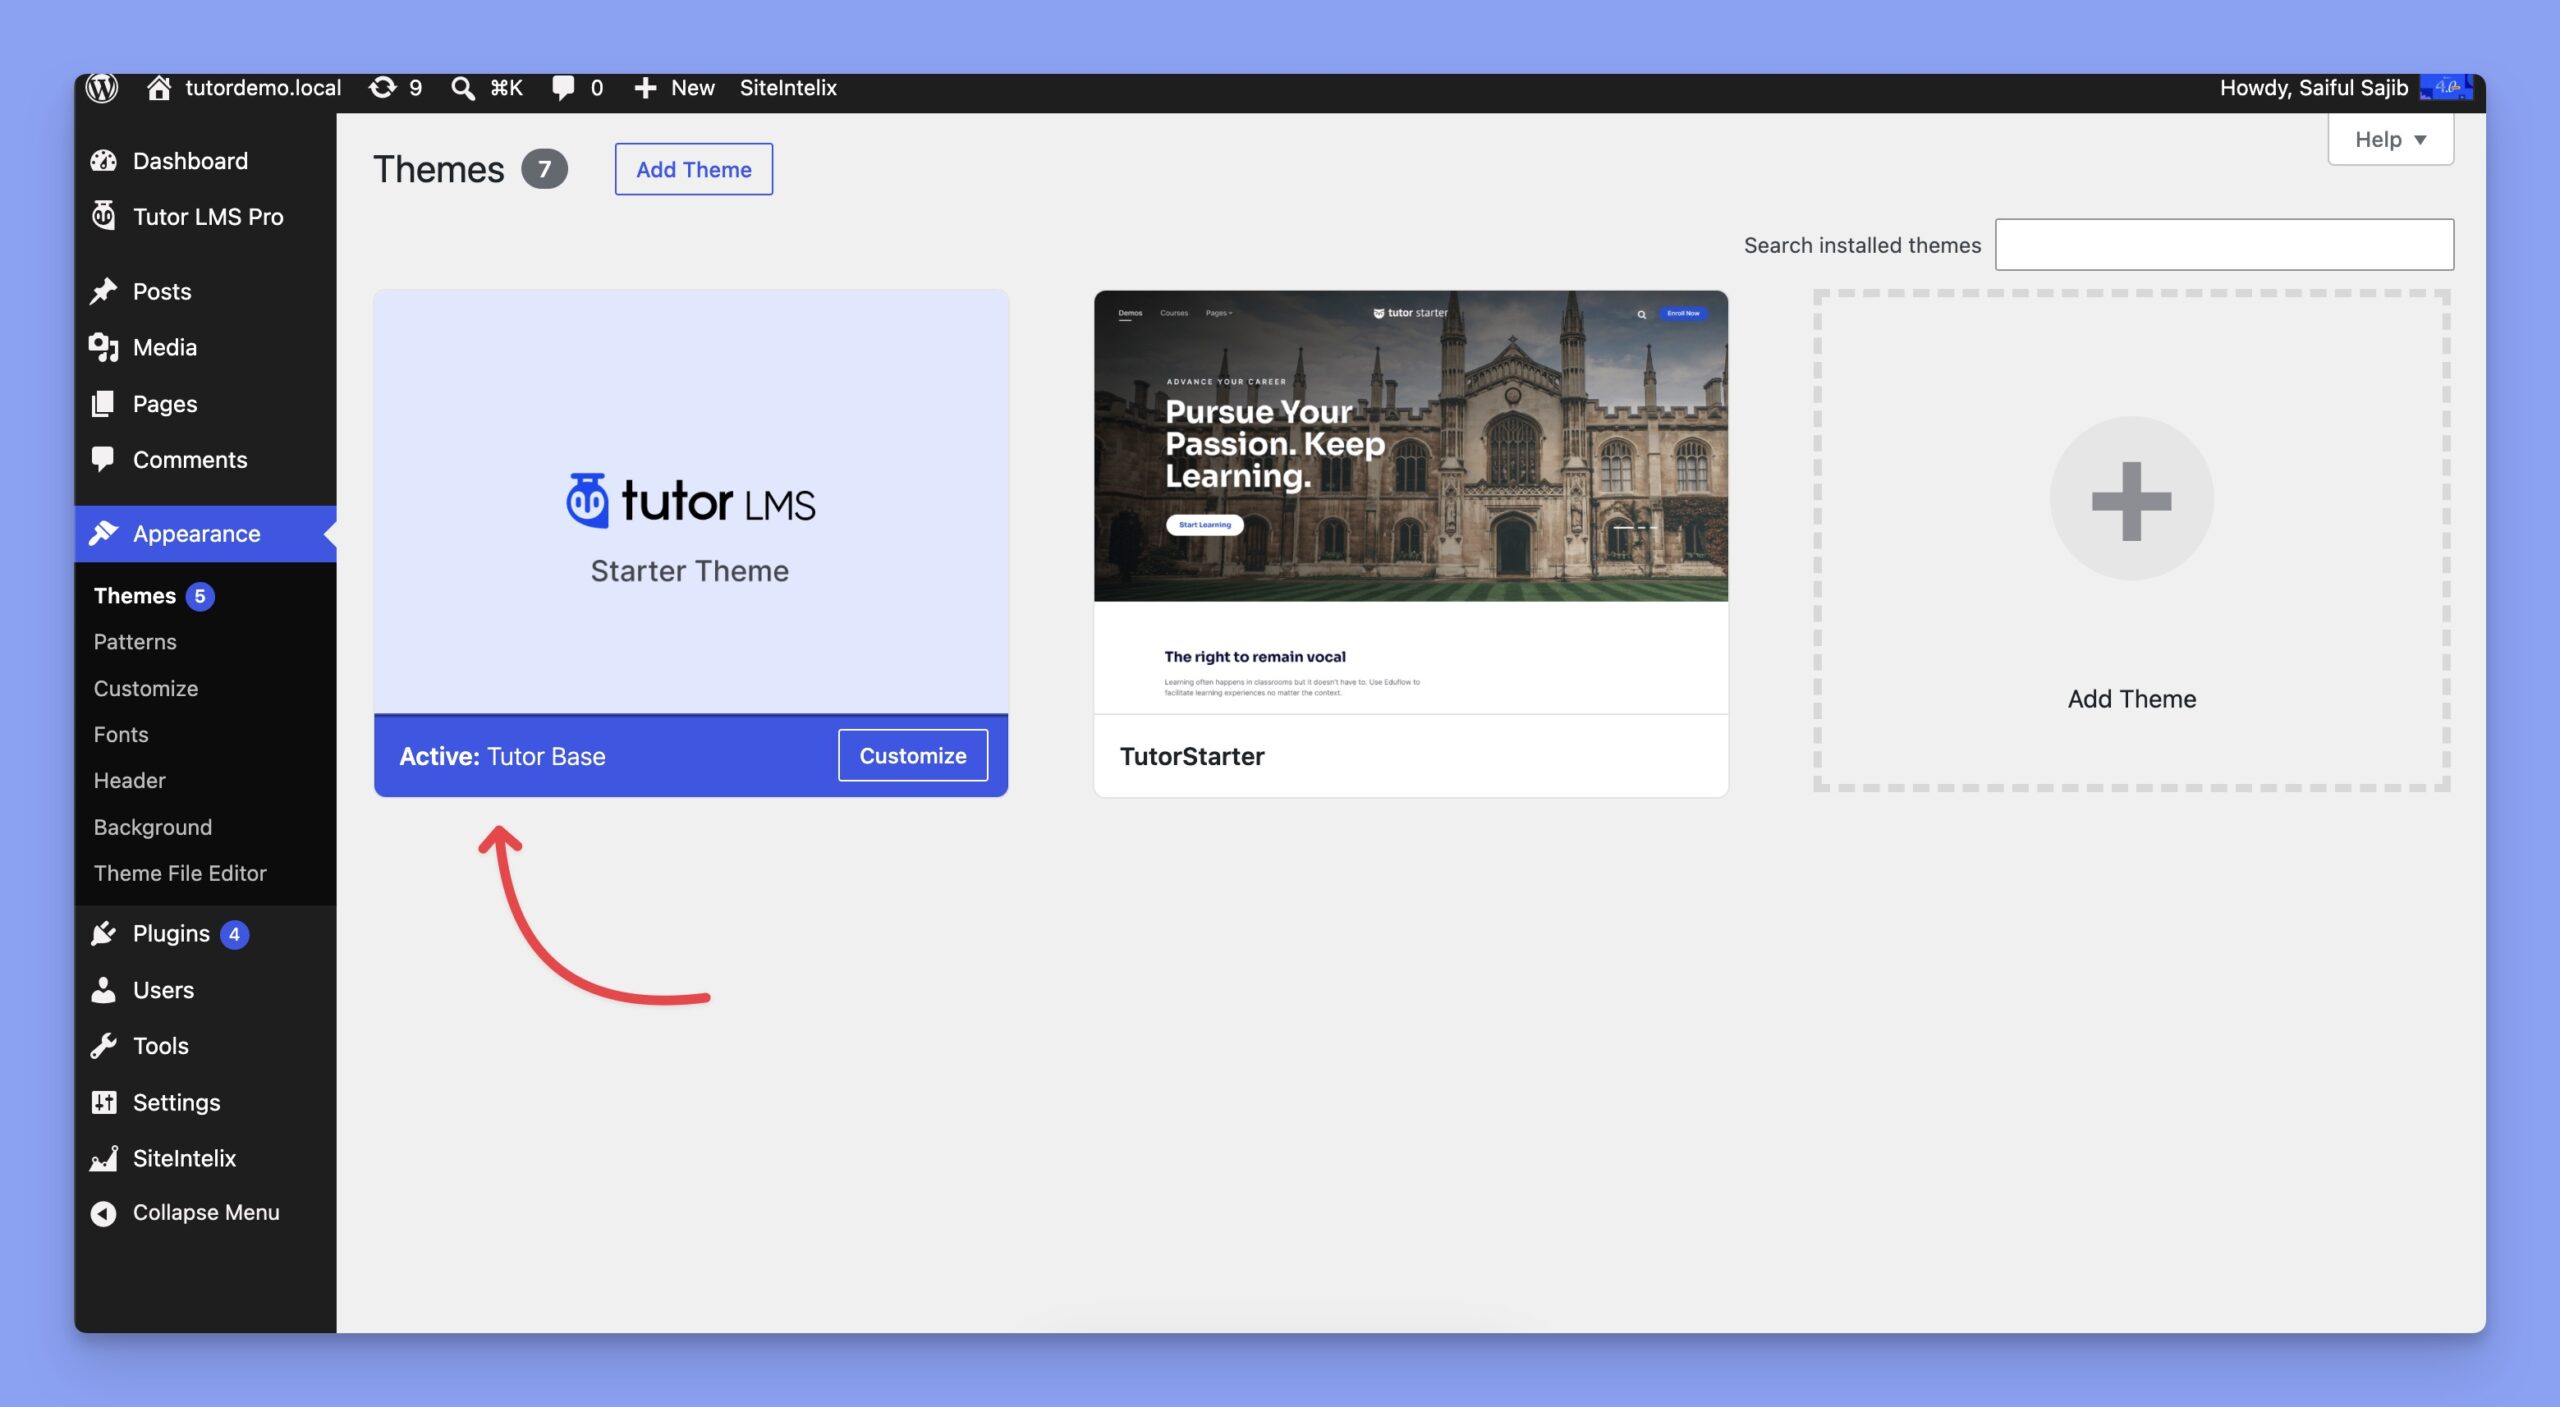Open Theme File Editor
Screen dimensions: 2560x1407
click(180, 873)
